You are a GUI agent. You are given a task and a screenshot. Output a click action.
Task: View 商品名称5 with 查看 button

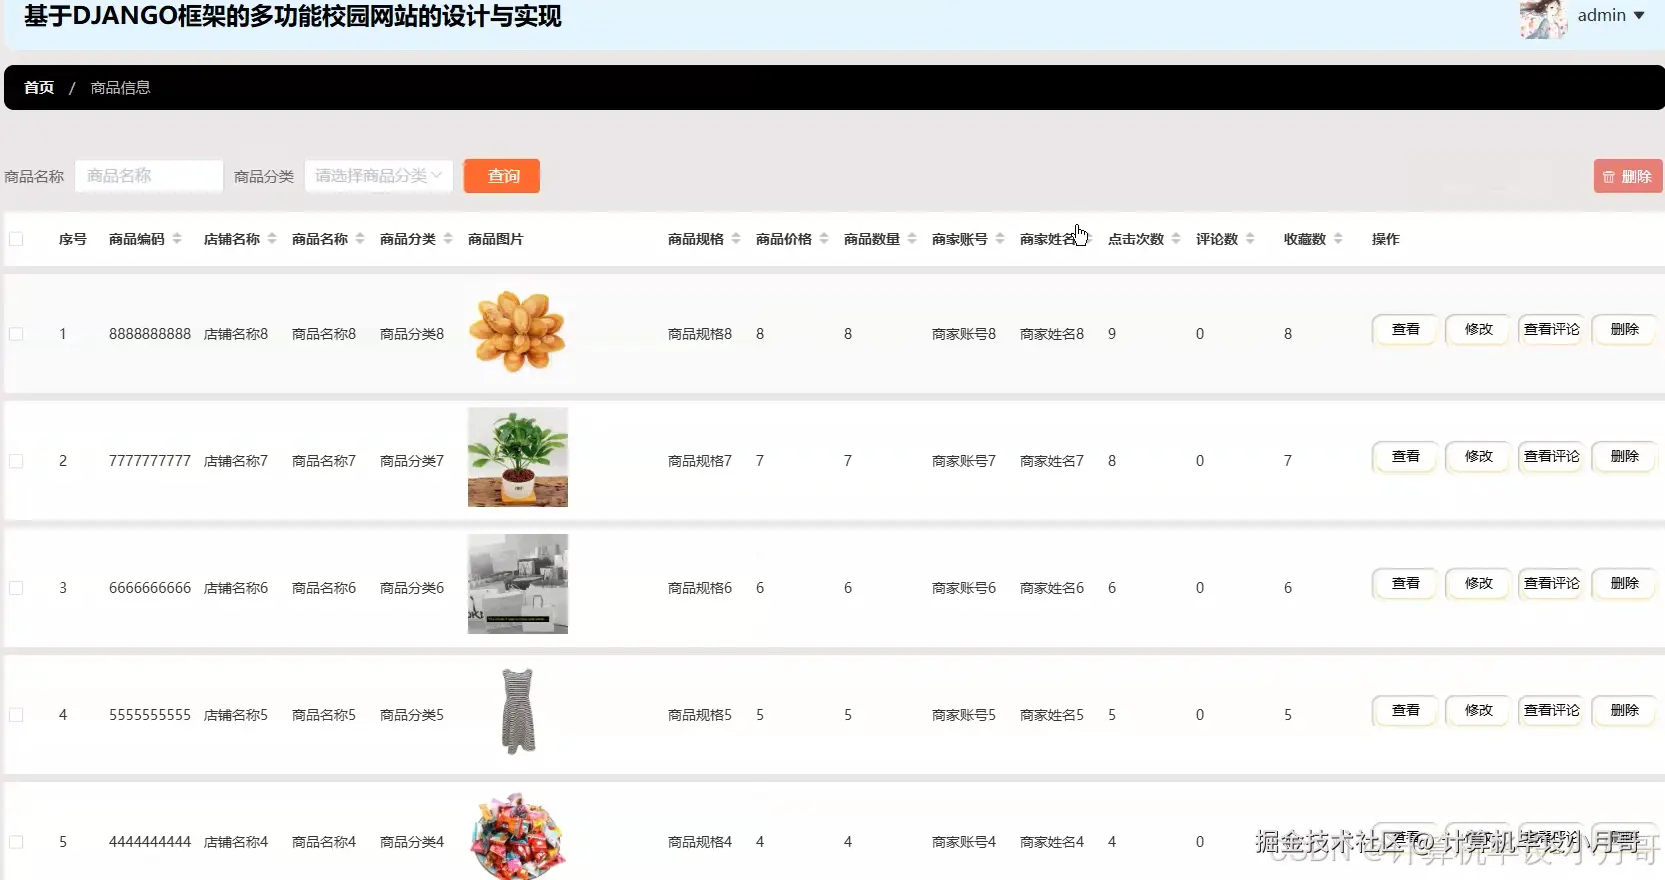(1406, 710)
